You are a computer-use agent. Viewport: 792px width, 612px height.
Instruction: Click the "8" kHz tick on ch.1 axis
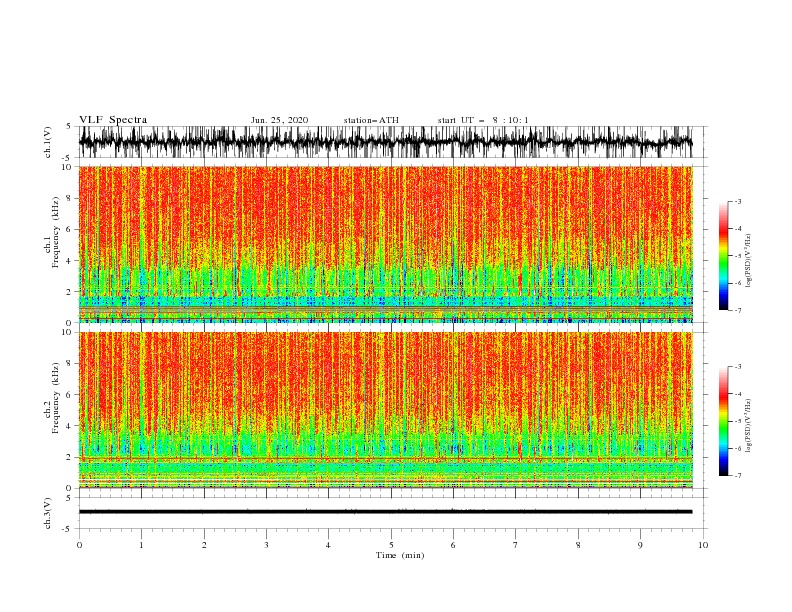(x=70, y=198)
